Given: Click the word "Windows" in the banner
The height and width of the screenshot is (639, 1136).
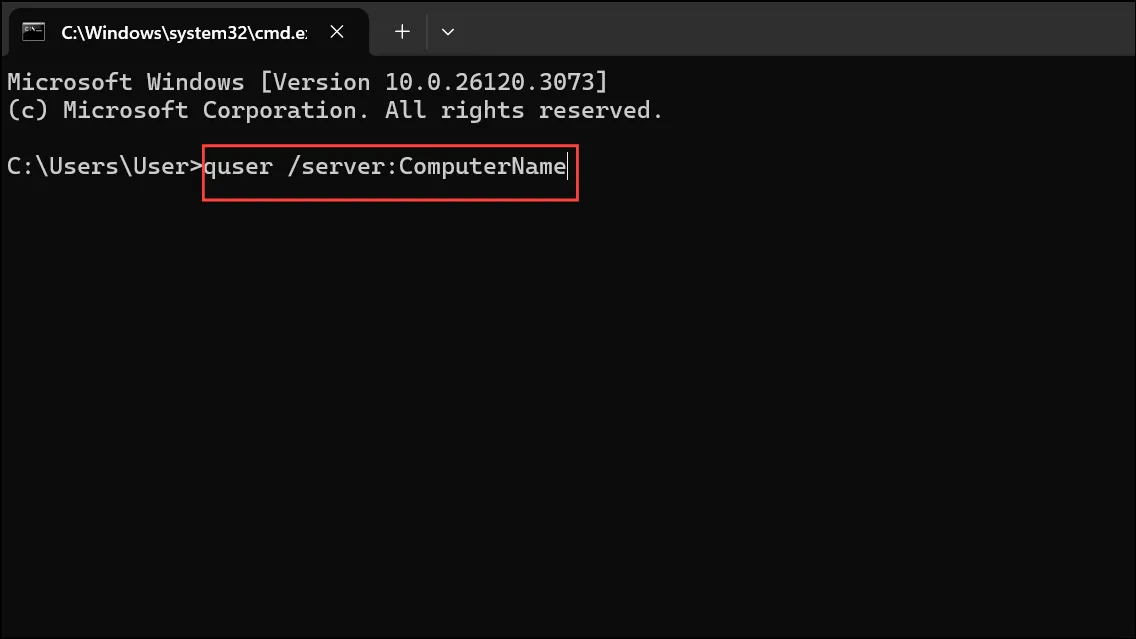Looking at the screenshot, I should (196, 82).
